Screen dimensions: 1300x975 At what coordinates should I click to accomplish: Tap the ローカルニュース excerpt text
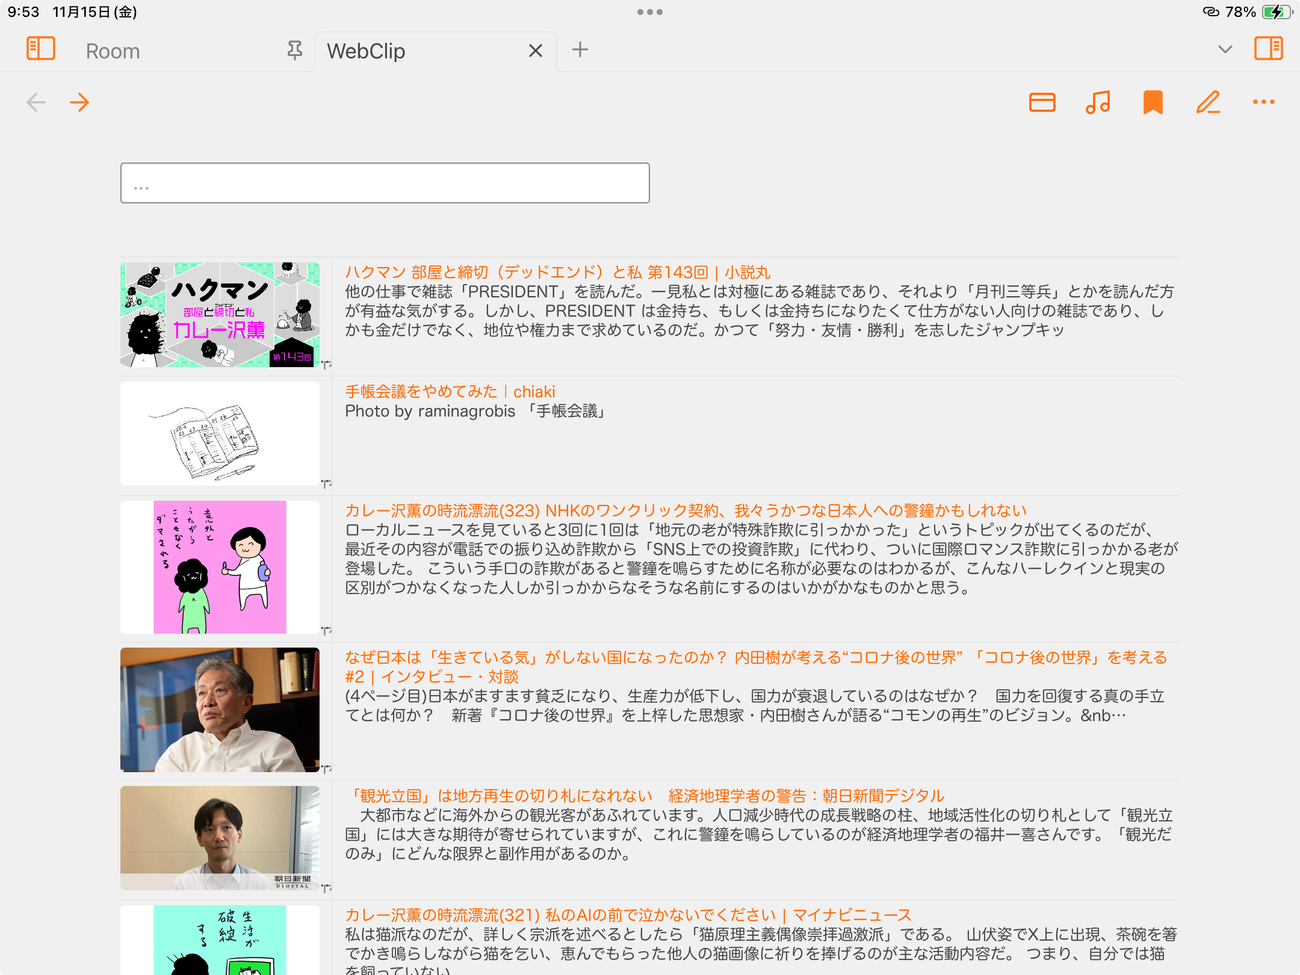[x=762, y=559]
